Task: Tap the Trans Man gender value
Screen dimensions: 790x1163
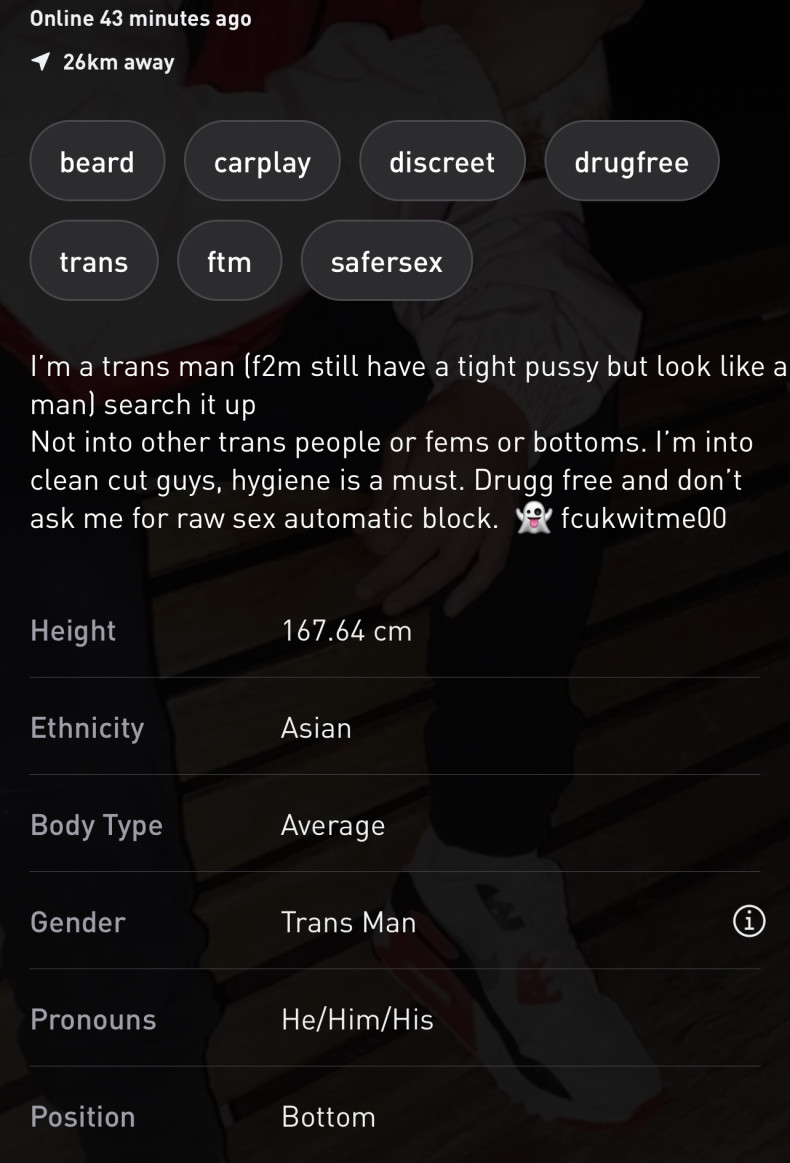Action: pyautogui.click(x=348, y=922)
